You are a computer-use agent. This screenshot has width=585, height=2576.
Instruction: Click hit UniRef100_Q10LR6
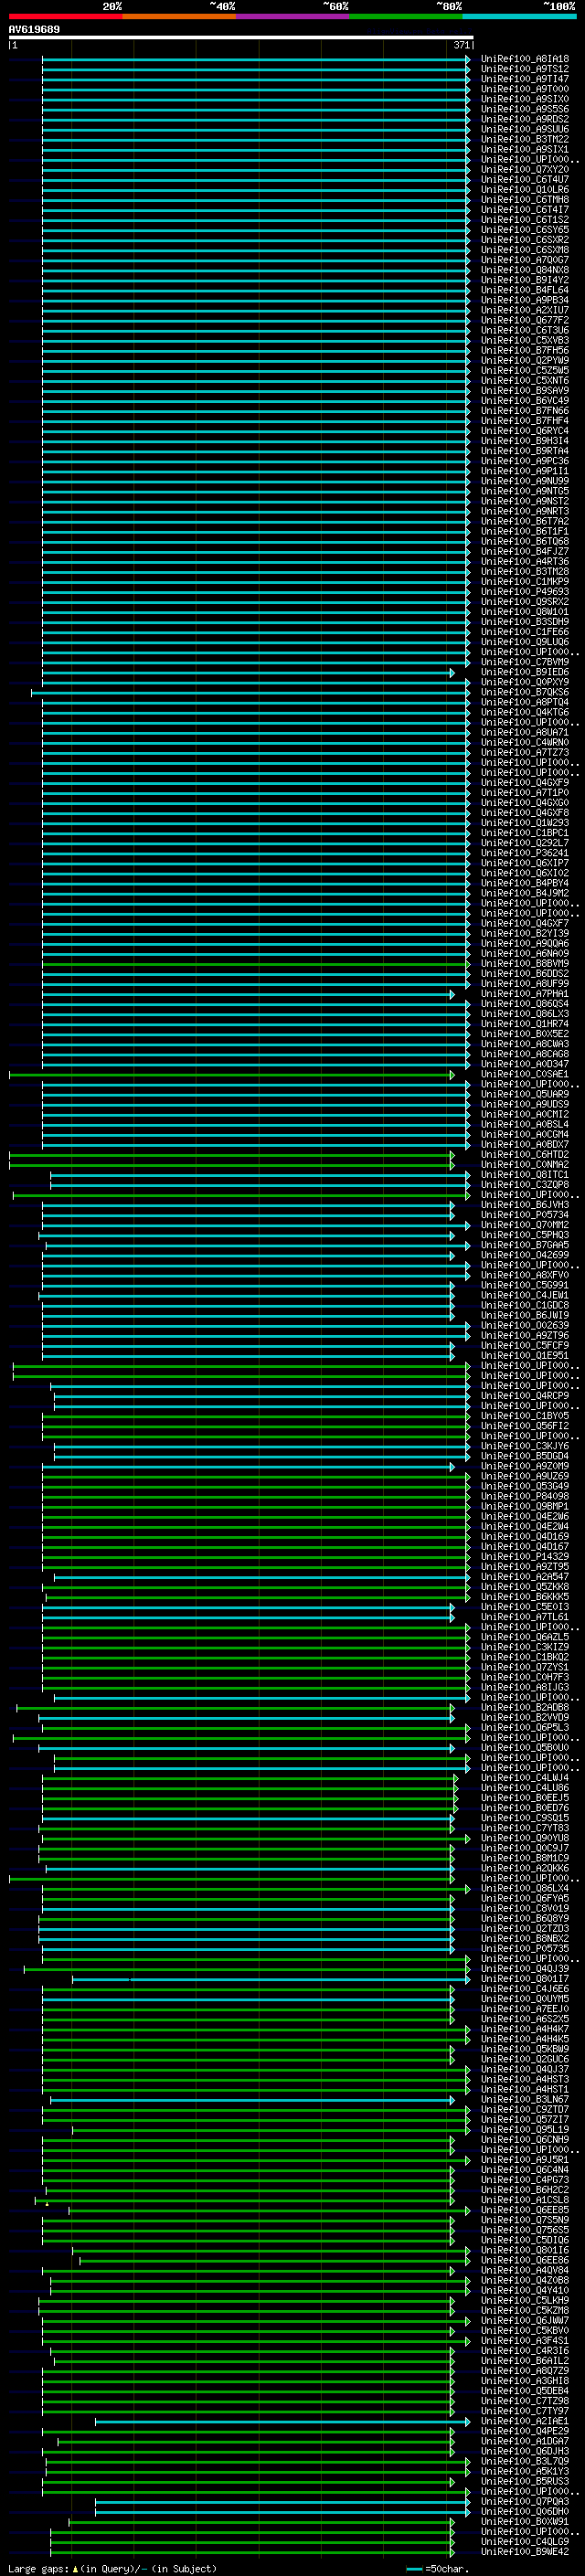click(x=524, y=189)
